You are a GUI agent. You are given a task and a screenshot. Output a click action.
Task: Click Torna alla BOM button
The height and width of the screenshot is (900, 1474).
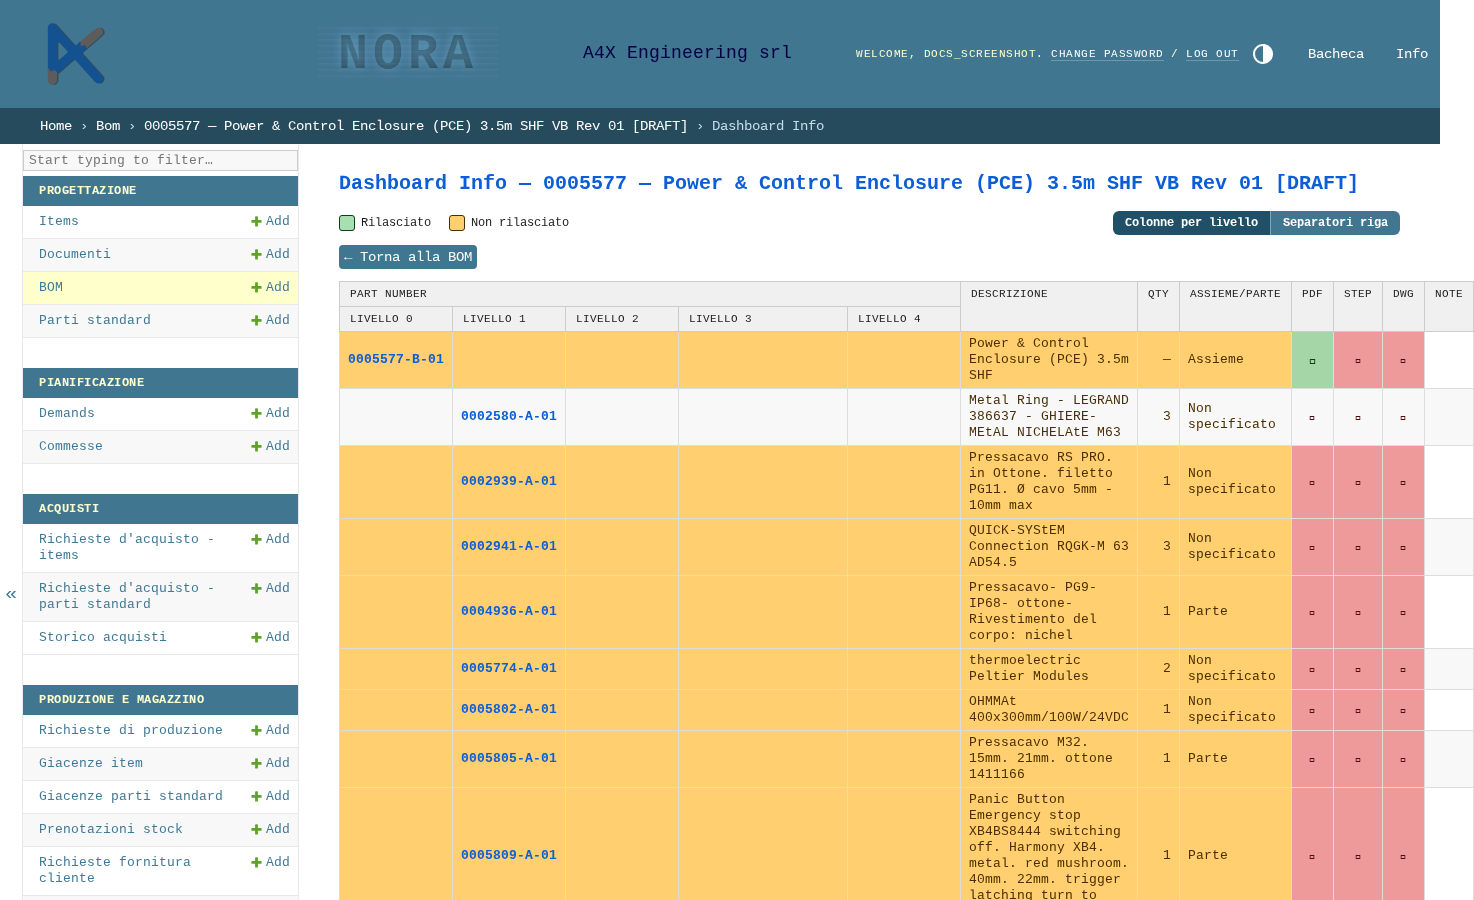tap(408, 257)
